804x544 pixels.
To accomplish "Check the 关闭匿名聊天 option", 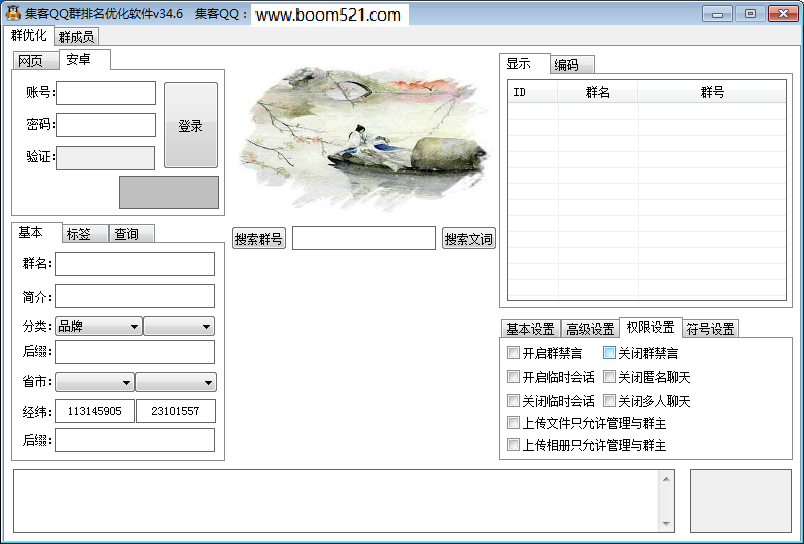I will tap(609, 377).
